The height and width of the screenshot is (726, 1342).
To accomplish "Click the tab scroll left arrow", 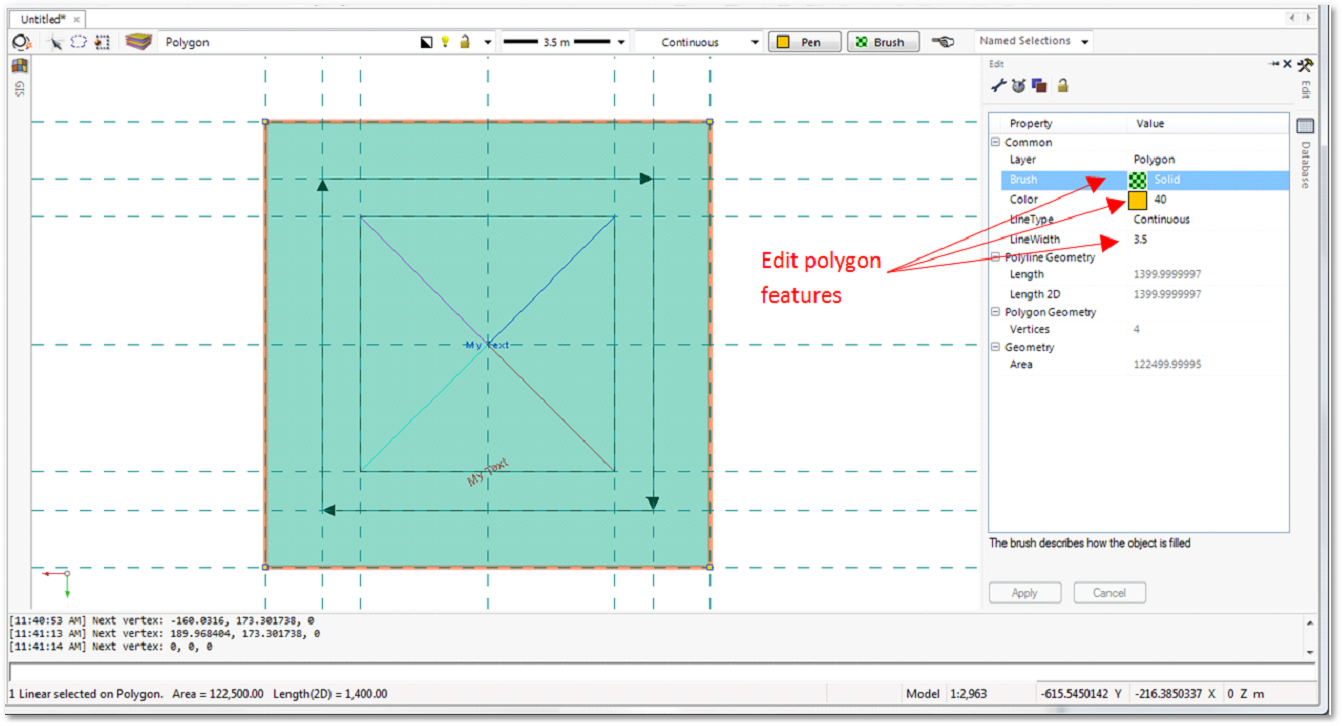I will 1294,18.
